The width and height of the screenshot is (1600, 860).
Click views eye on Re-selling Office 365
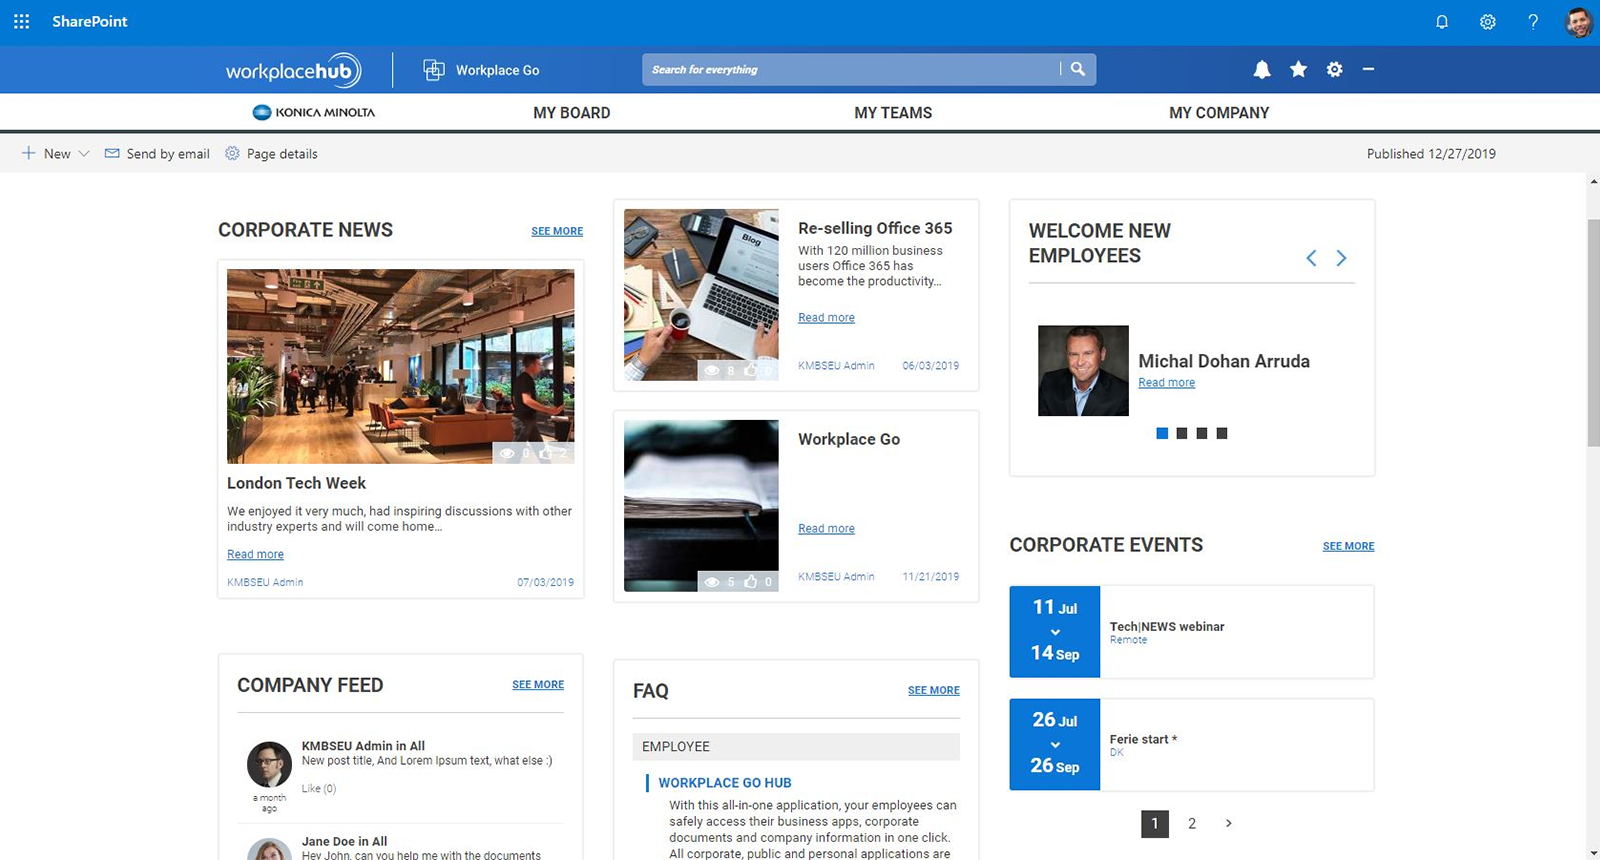(x=712, y=370)
